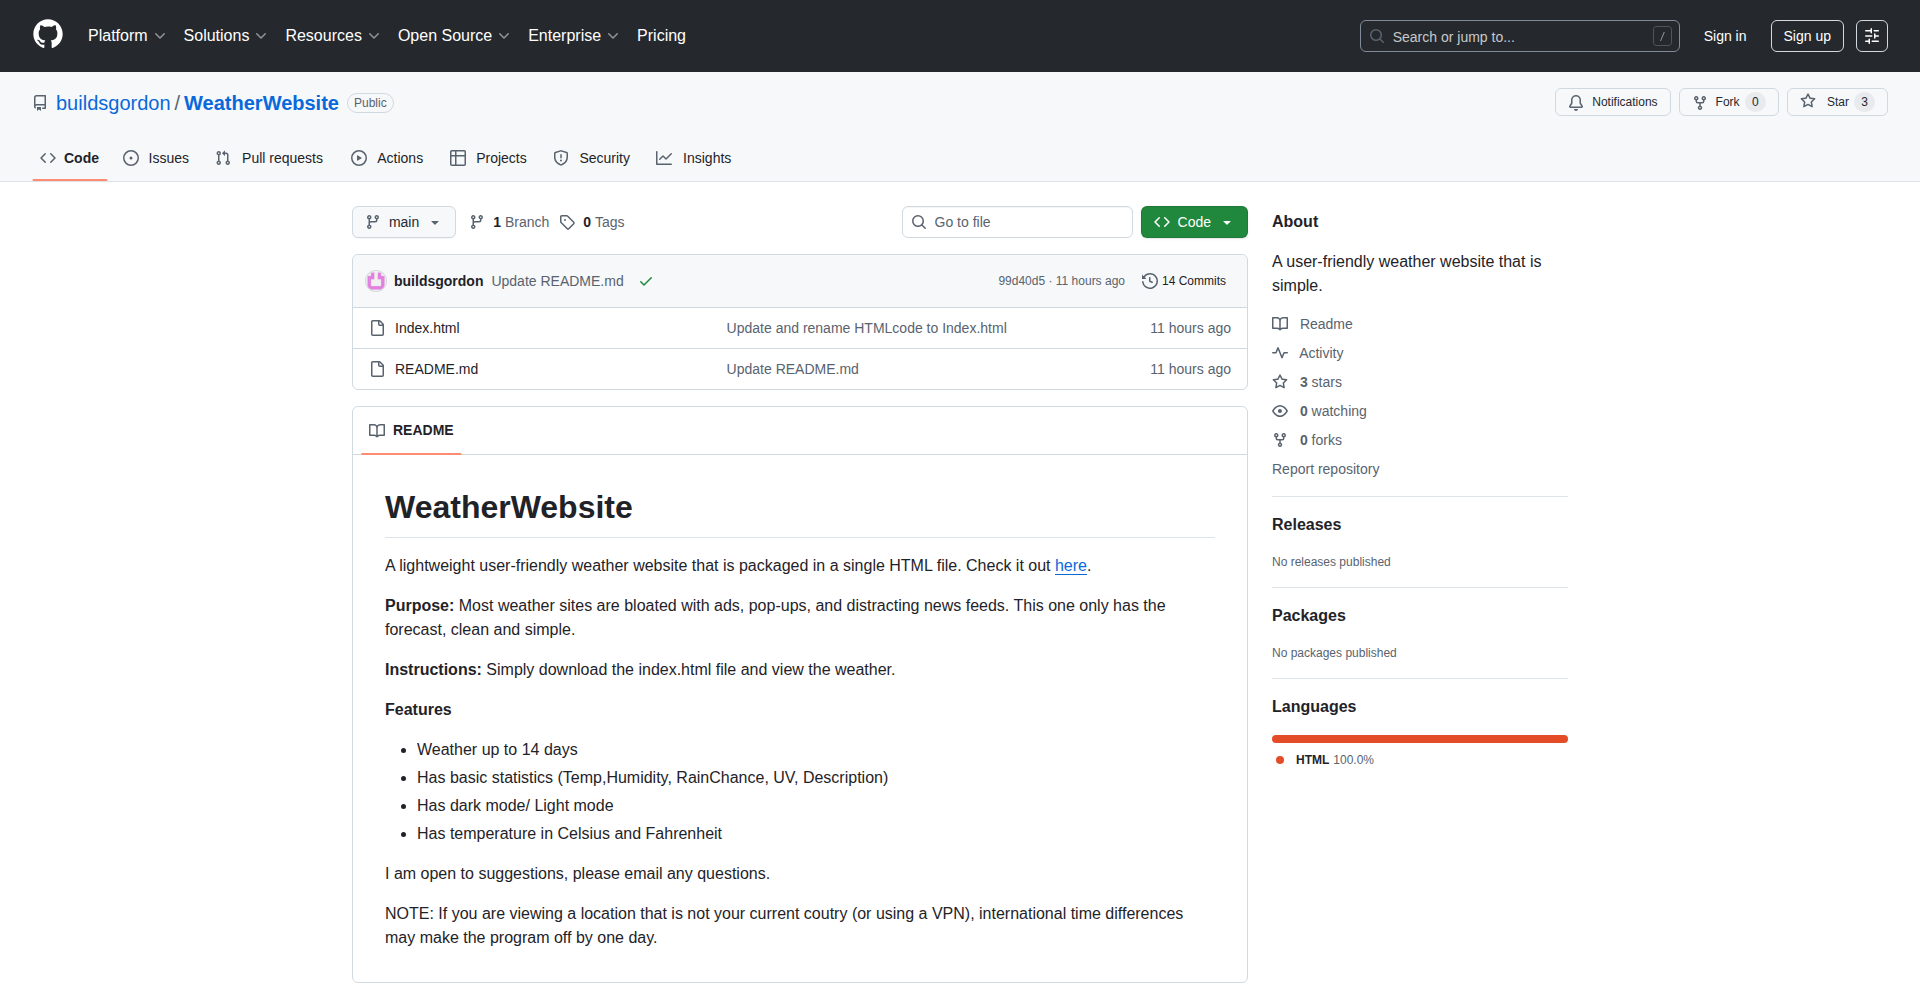Follow the 'here' link in the README
Image resolution: width=1920 pixels, height=993 pixels.
(1070, 566)
